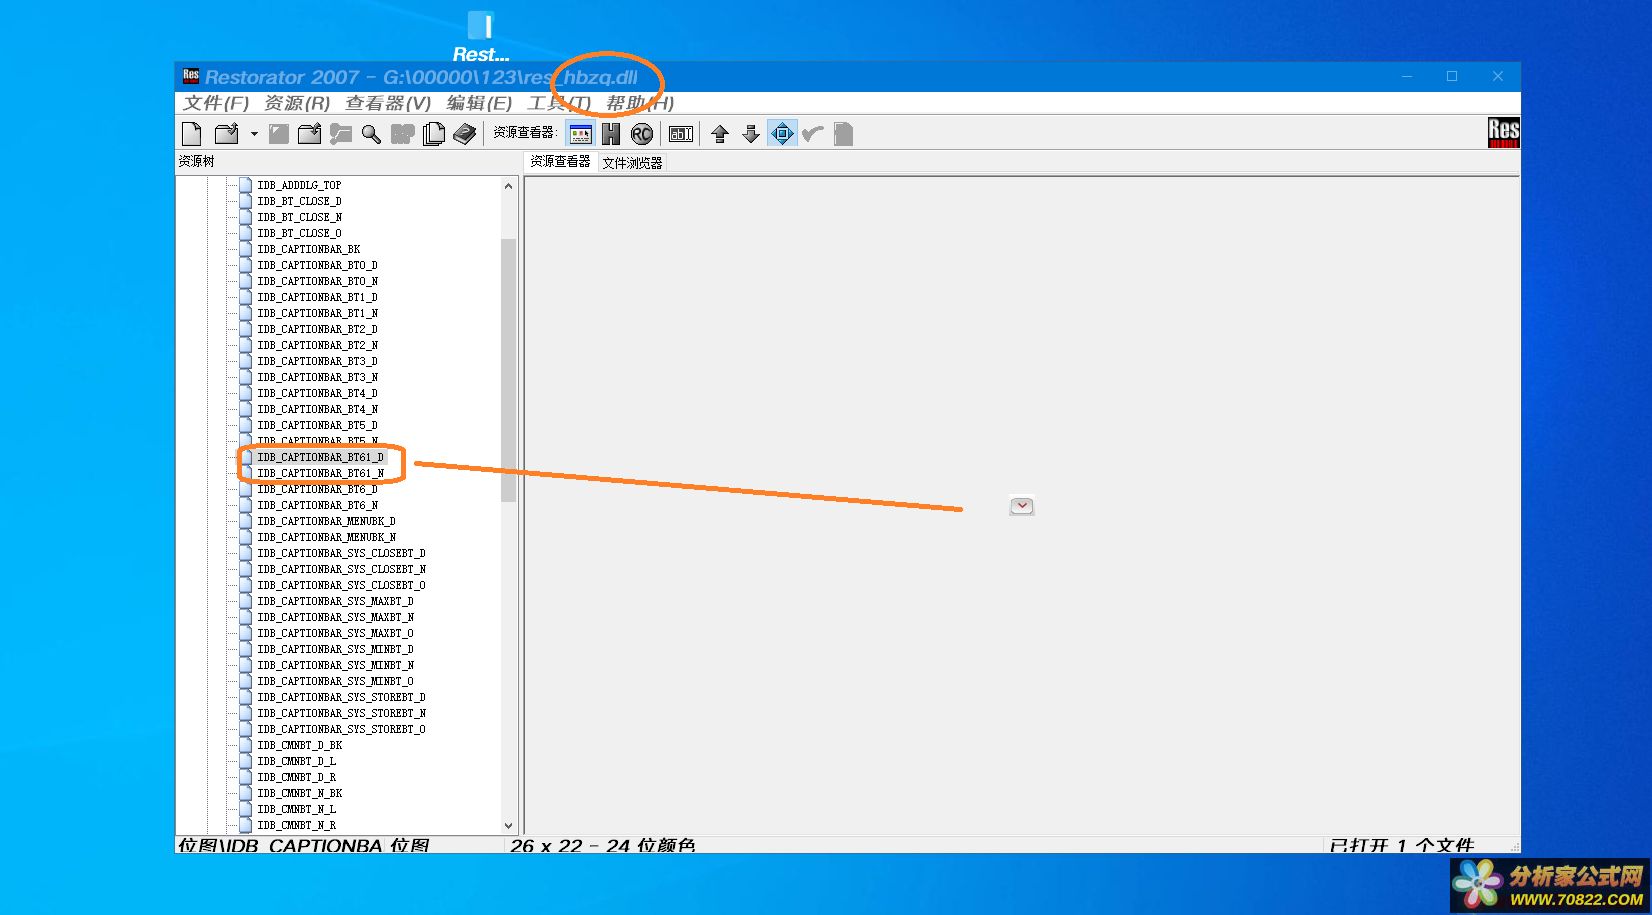Select IDB_ADDDLG_TOP in resource tree
This screenshot has height=915, width=1652.
click(299, 185)
